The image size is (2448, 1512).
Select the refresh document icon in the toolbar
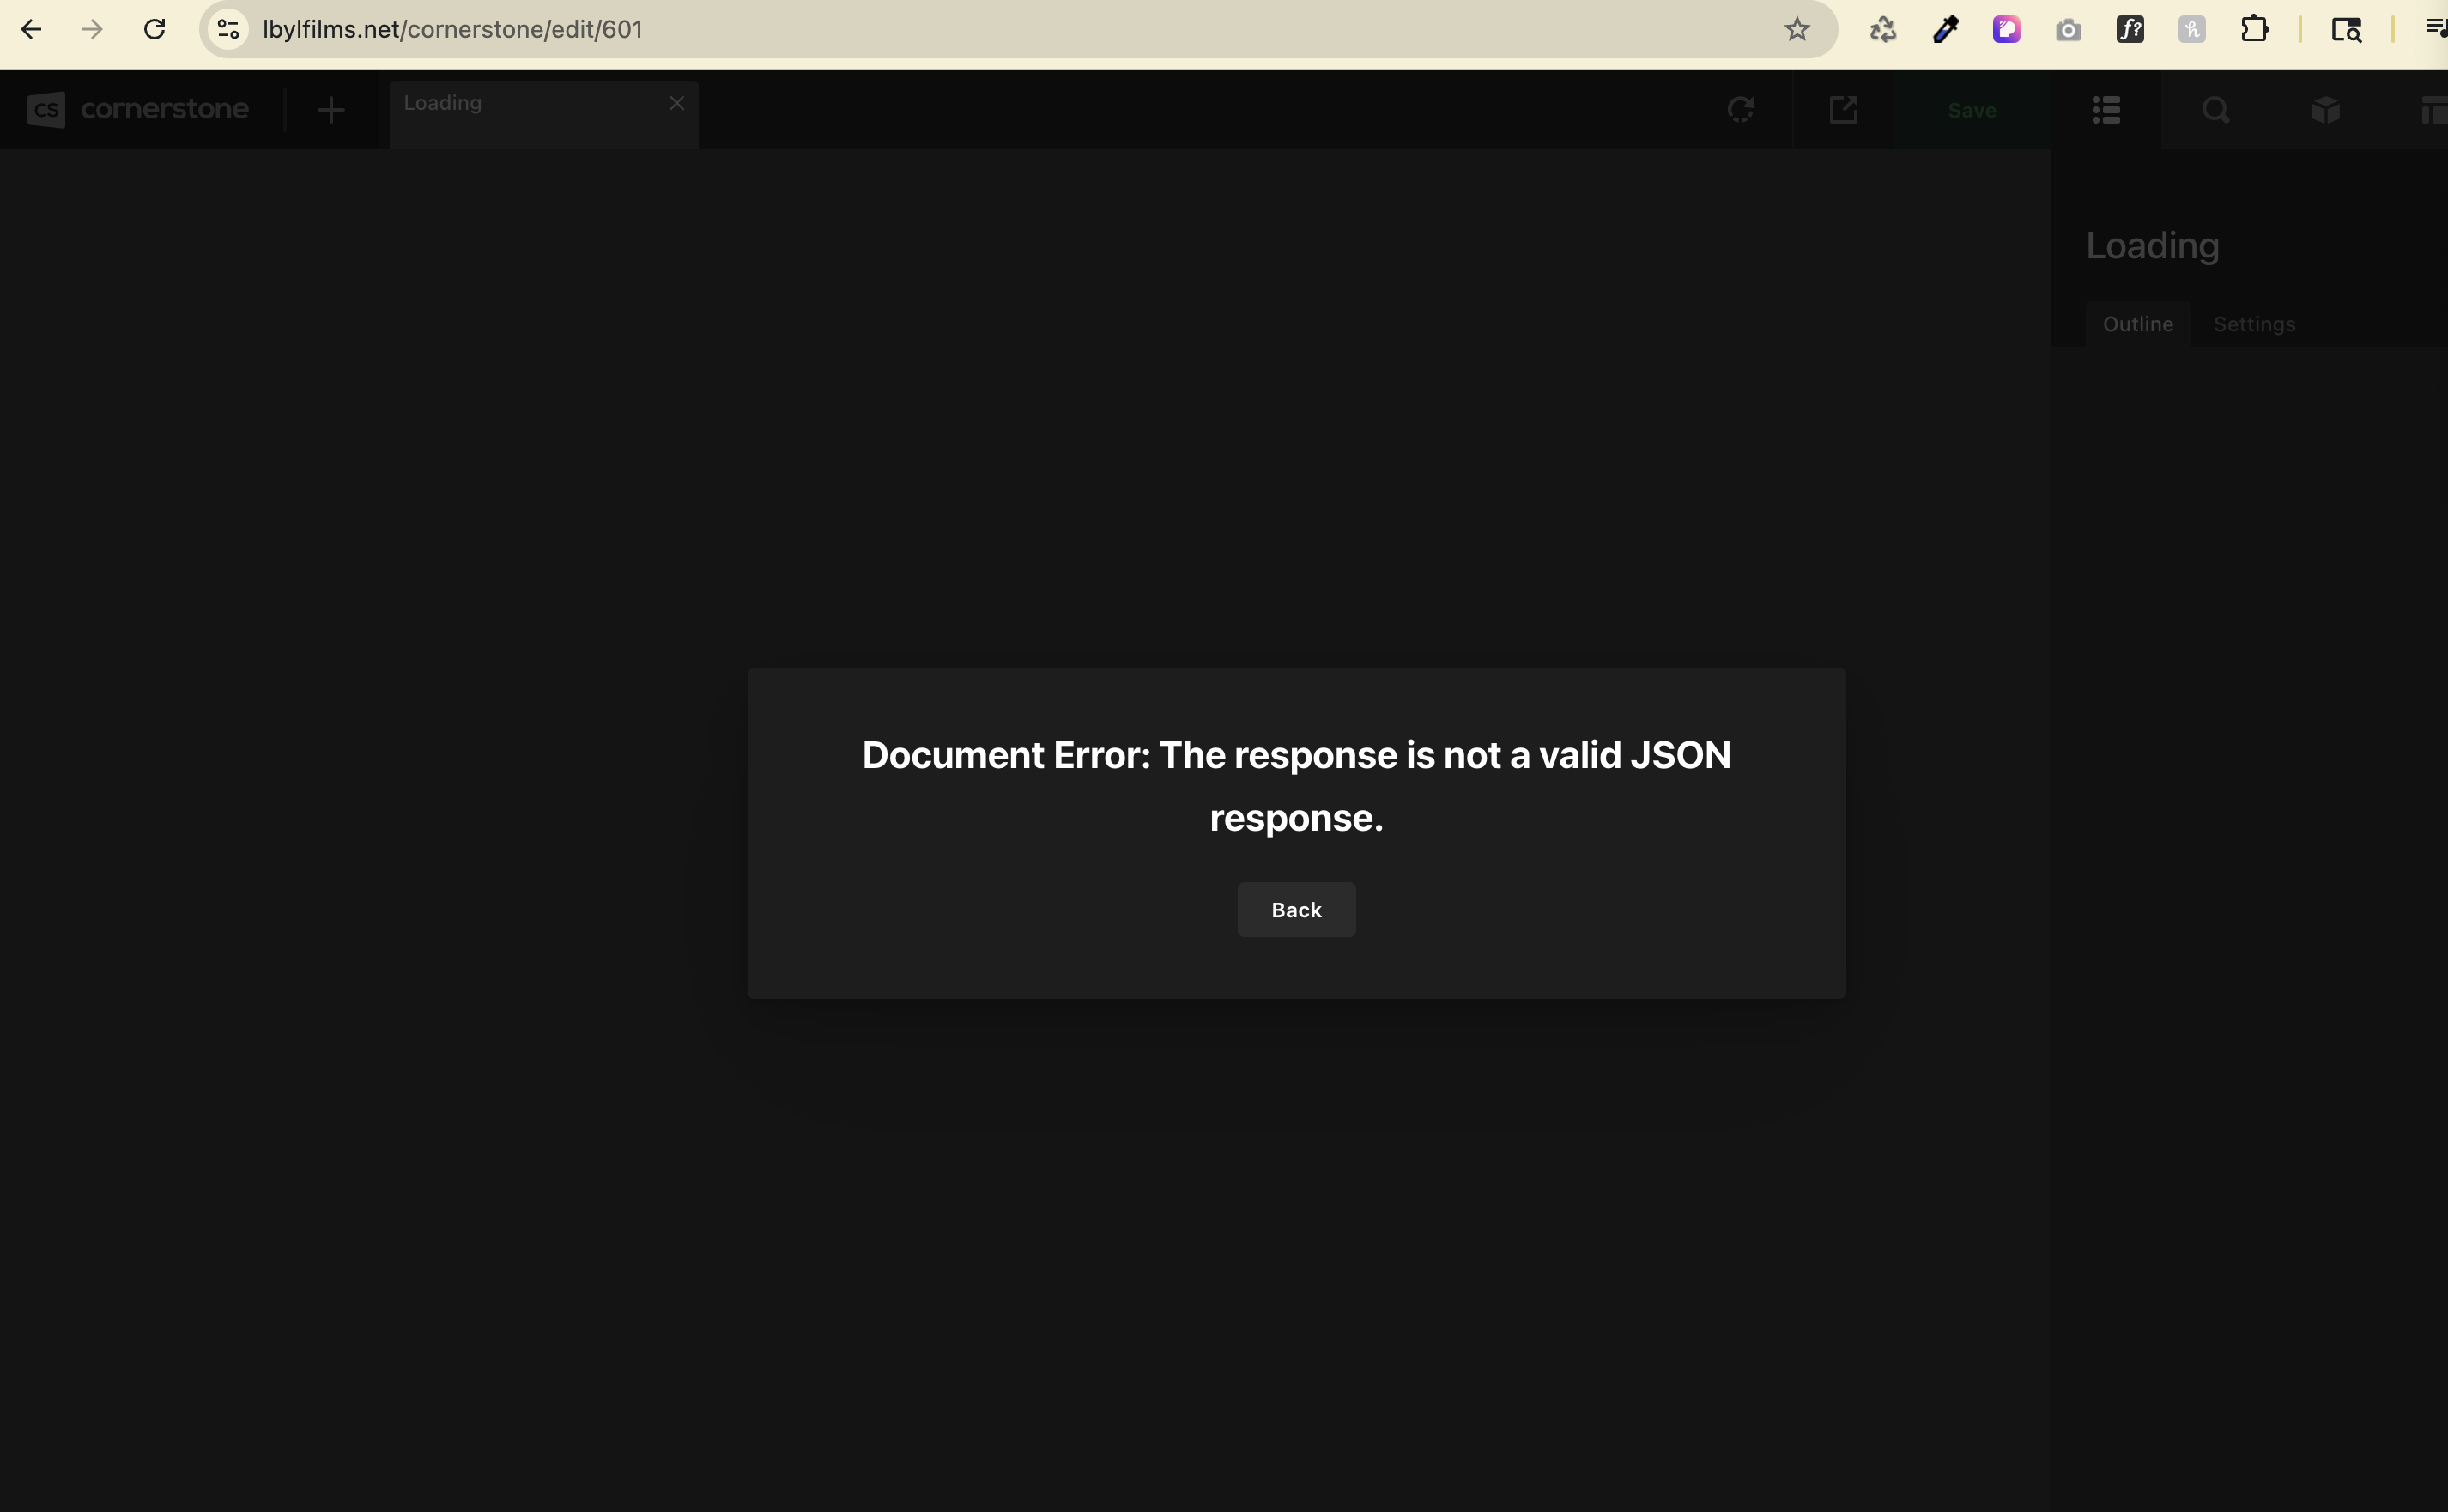(x=1742, y=110)
